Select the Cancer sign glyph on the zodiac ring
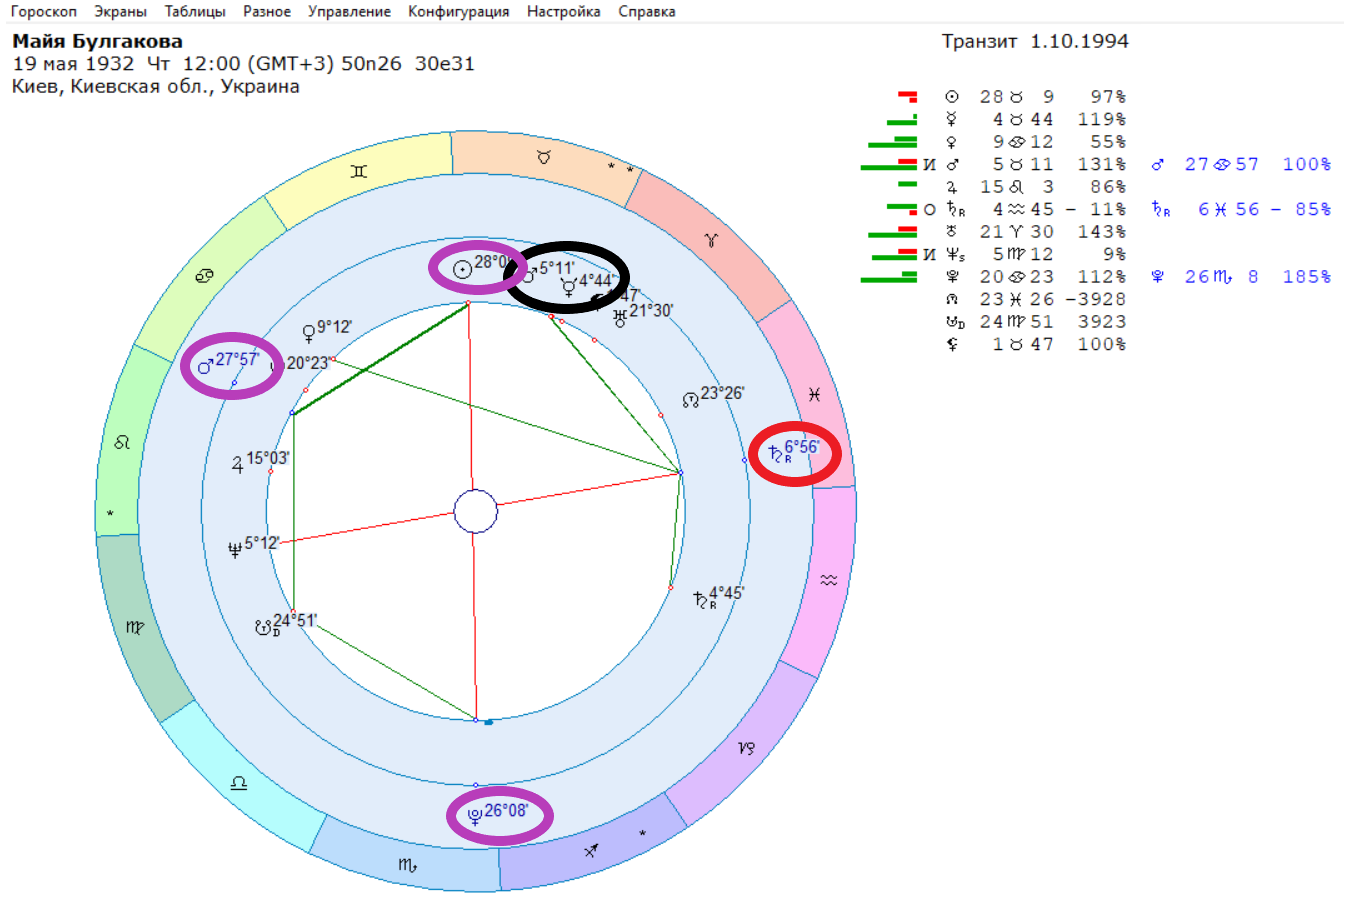This screenshot has width=1350, height=918. click(x=204, y=276)
